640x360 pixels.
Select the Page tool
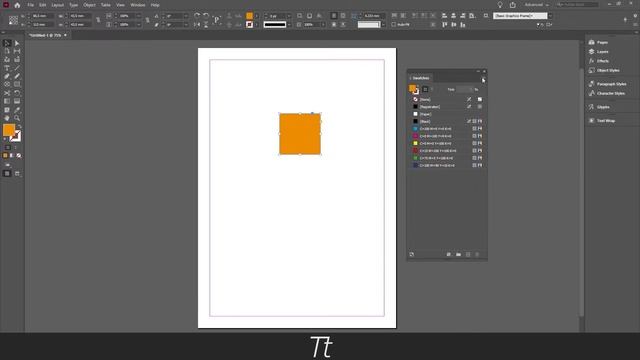7,51
